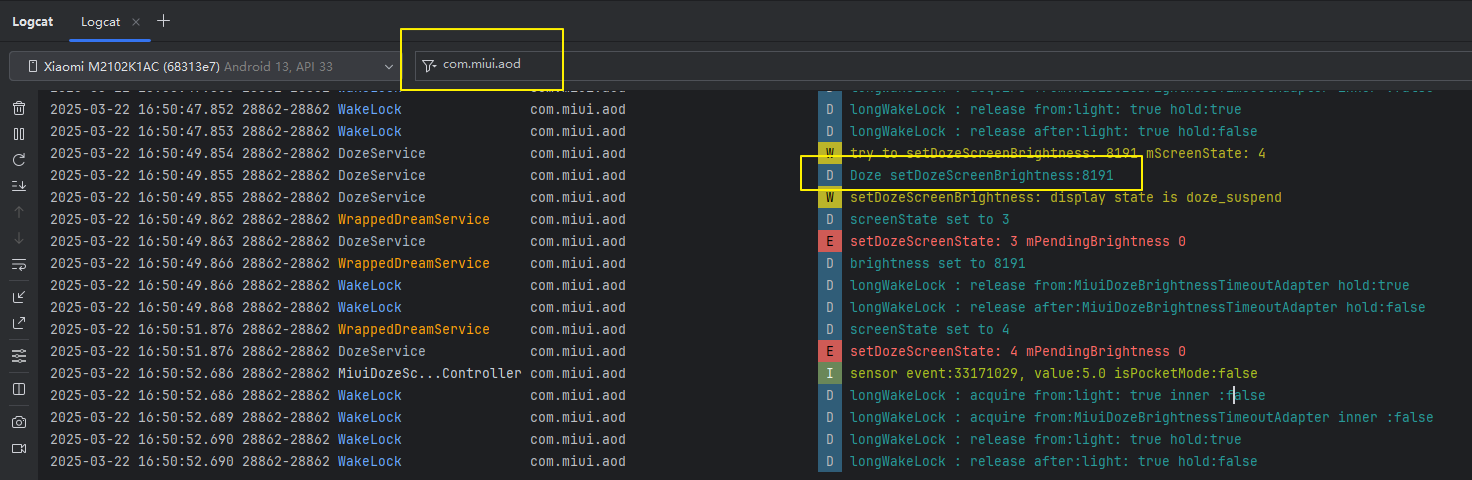Open the Xiaomi M2102K1AC device dropdown
This screenshot has height=480, width=1472.
click(204, 66)
